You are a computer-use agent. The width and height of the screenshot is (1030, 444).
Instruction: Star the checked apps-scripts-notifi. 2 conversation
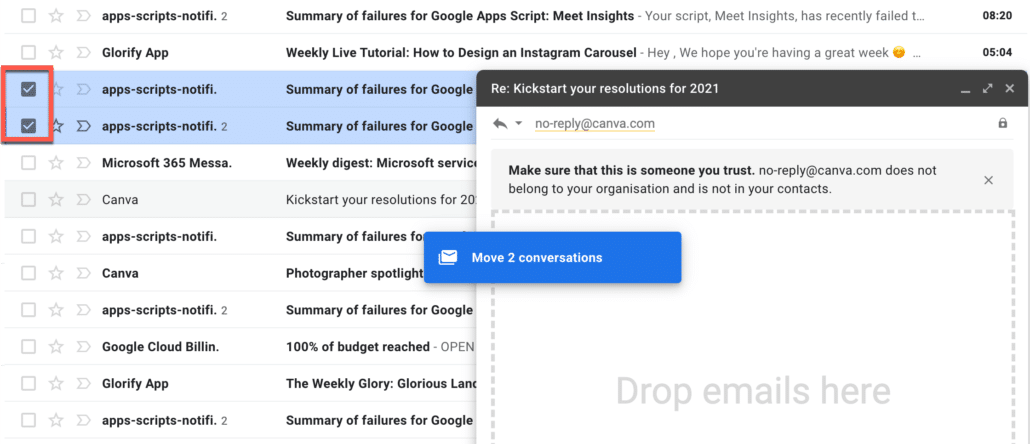coord(58,126)
